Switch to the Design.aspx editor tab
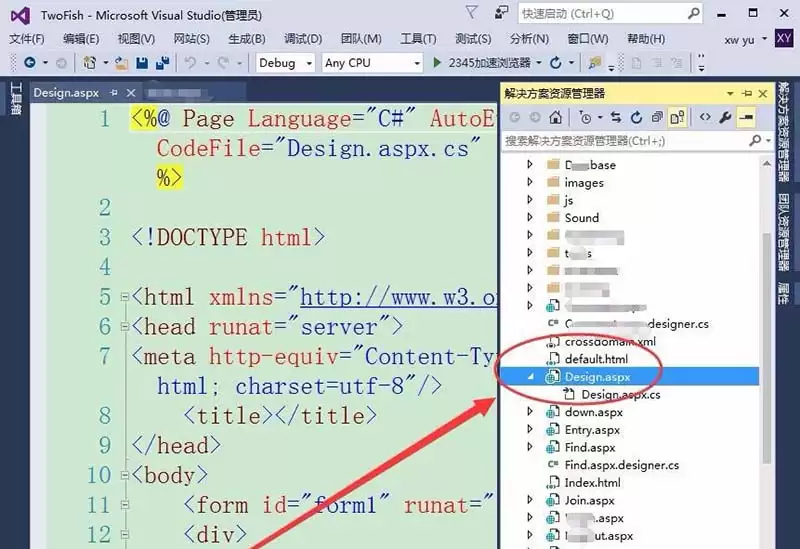This screenshot has height=549, width=800. (66, 92)
